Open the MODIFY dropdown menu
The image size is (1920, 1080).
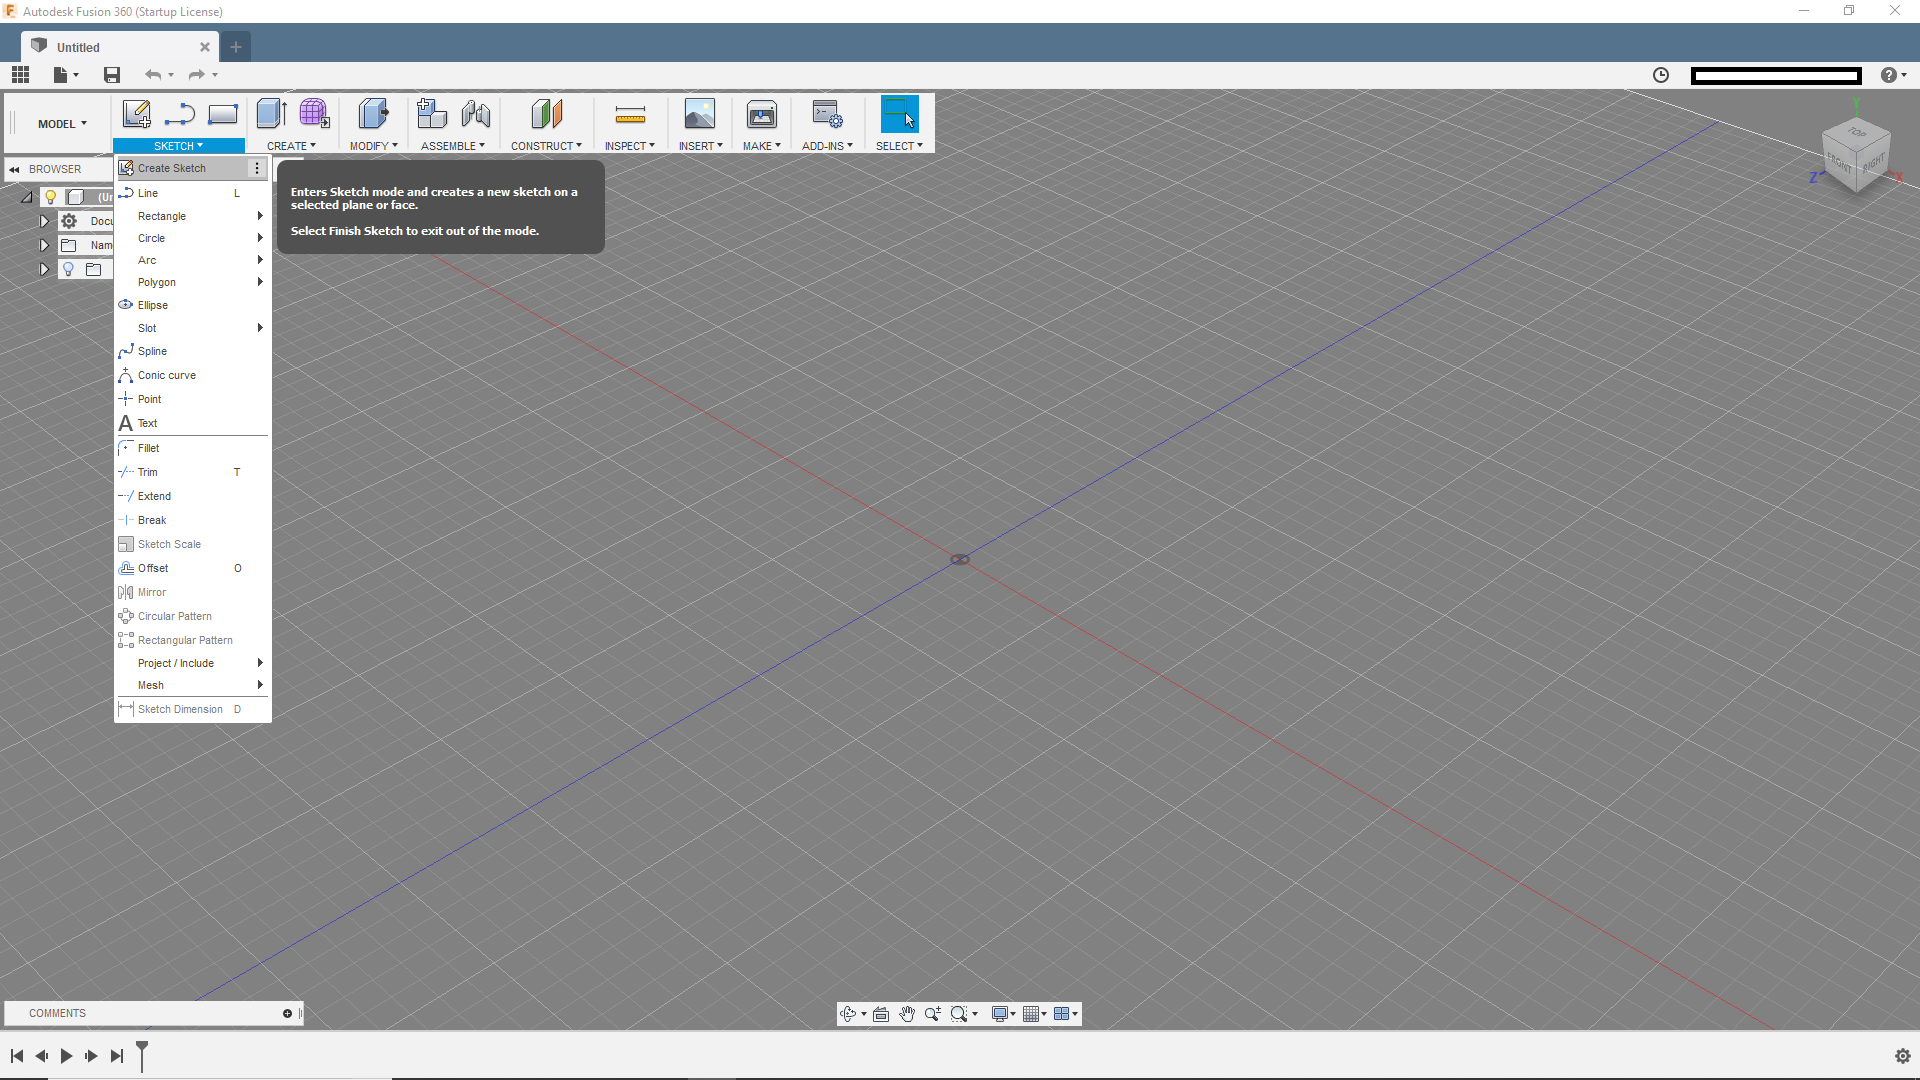coord(374,146)
